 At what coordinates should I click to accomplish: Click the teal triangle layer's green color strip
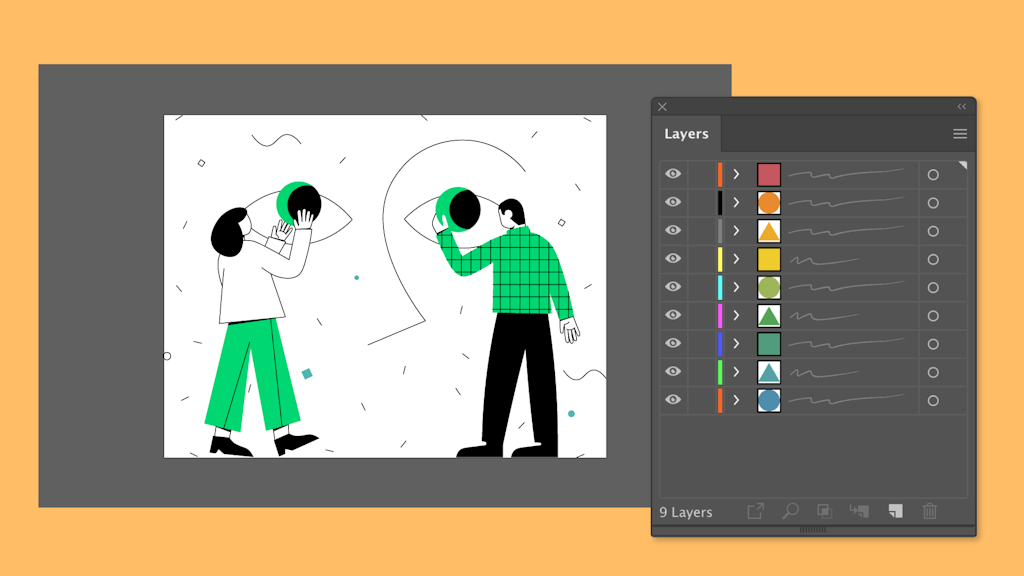720,372
